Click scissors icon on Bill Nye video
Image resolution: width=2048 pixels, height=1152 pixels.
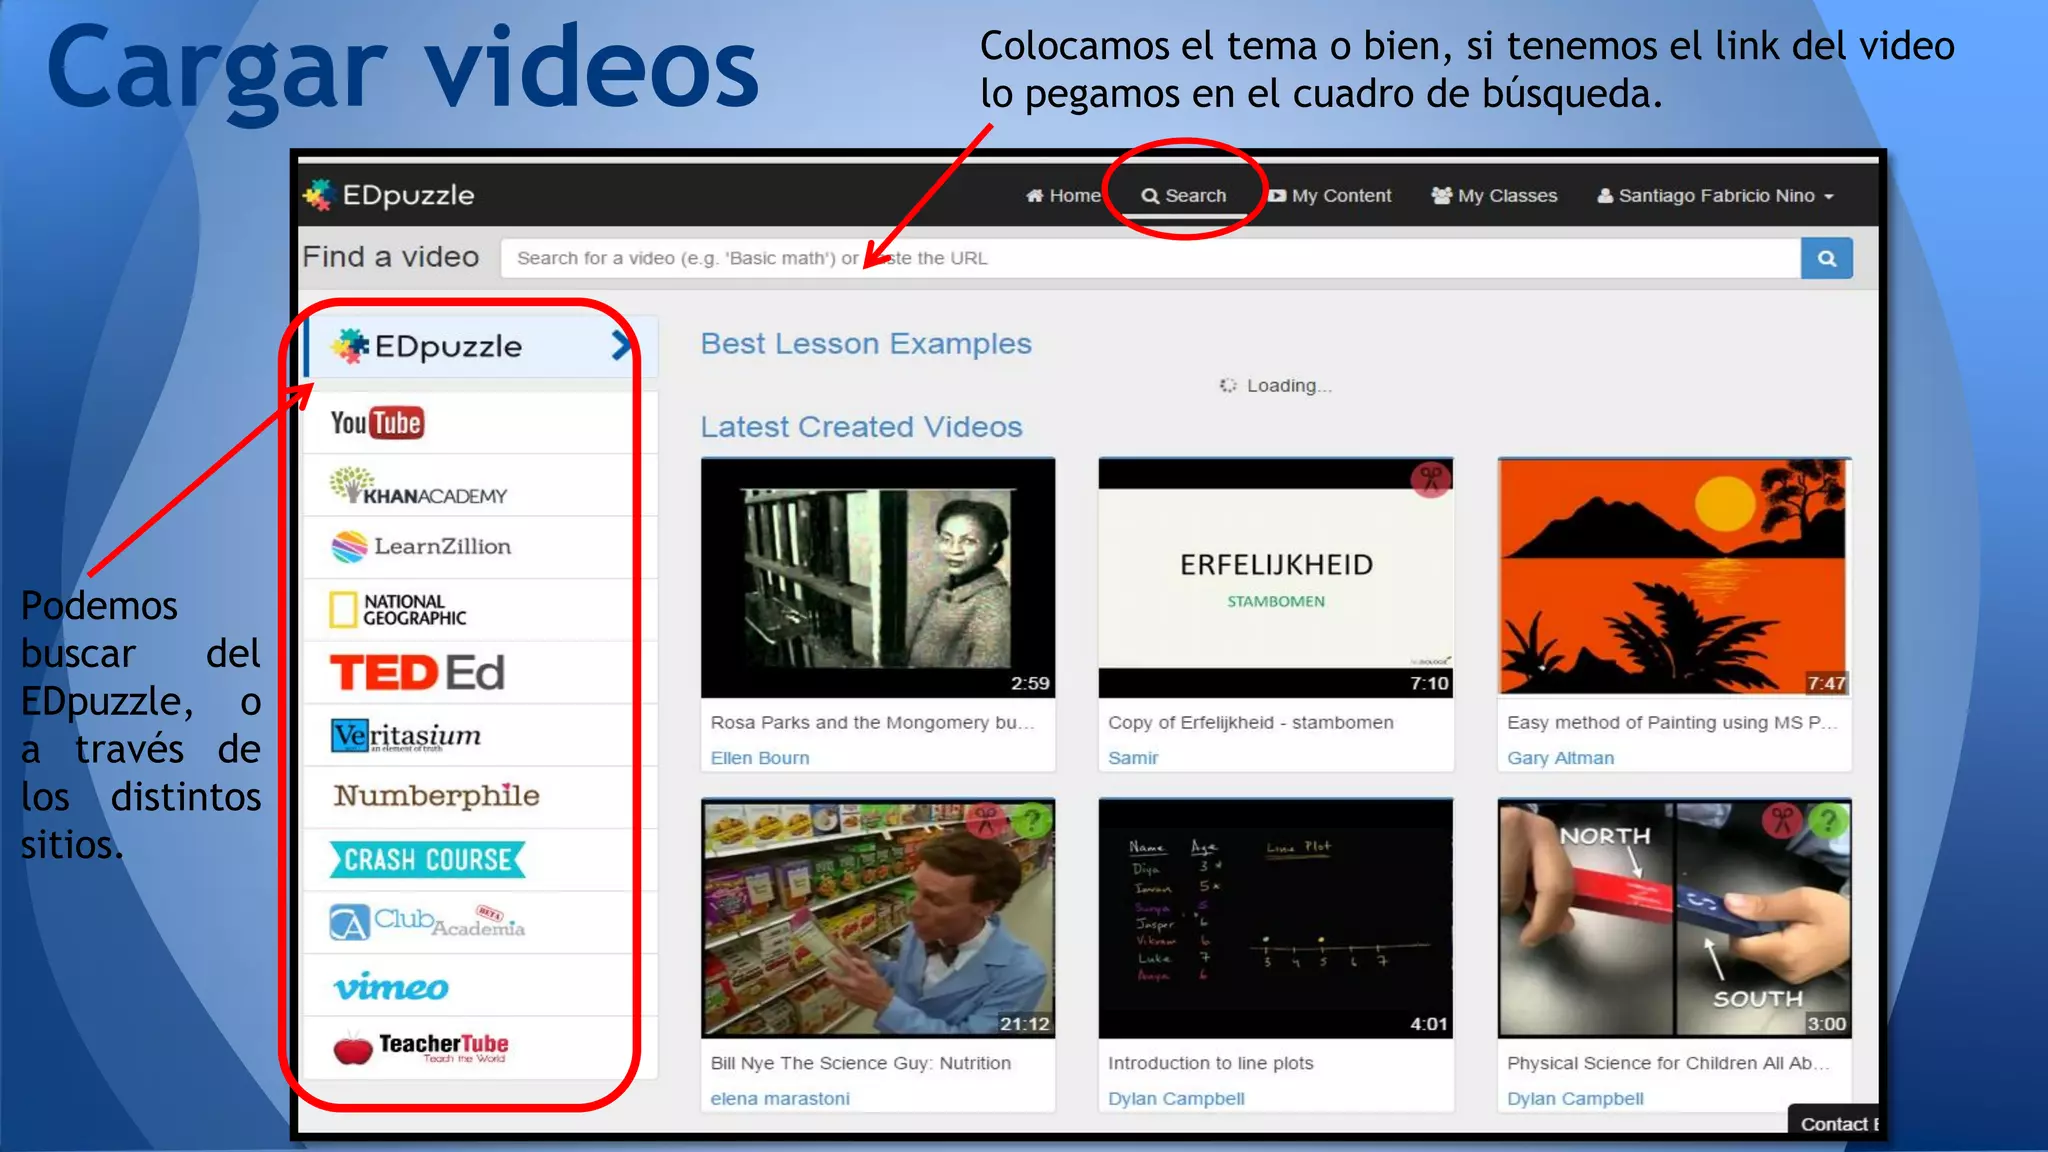pyautogui.click(x=987, y=821)
